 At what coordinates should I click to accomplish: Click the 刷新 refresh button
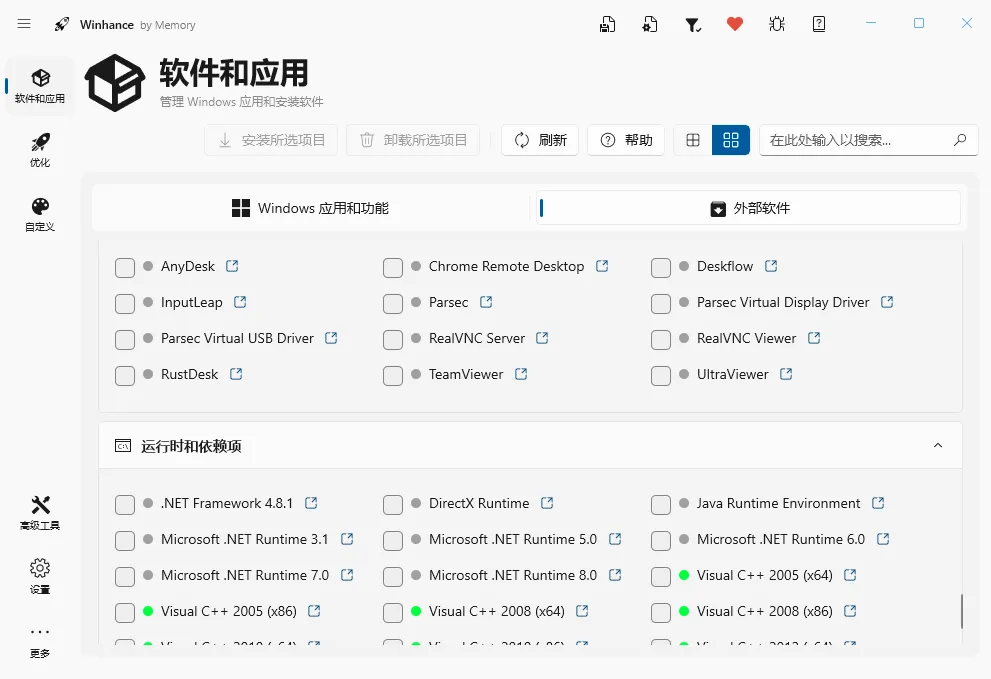pos(540,140)
